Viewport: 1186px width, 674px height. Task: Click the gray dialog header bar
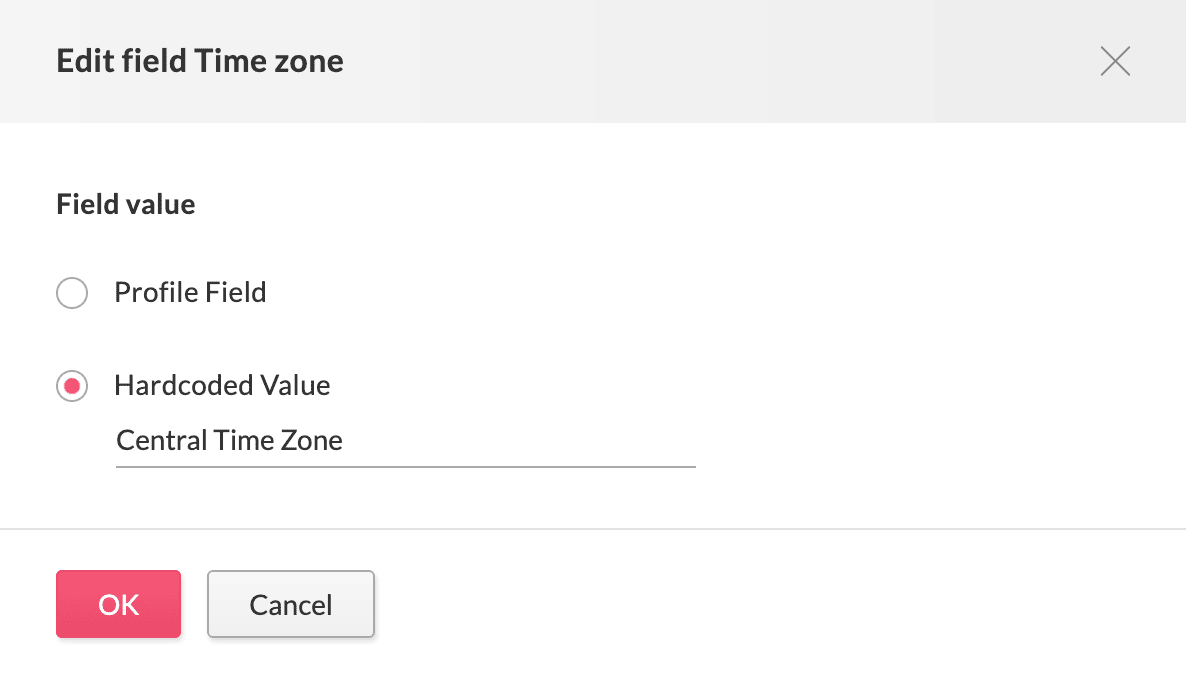700,62
